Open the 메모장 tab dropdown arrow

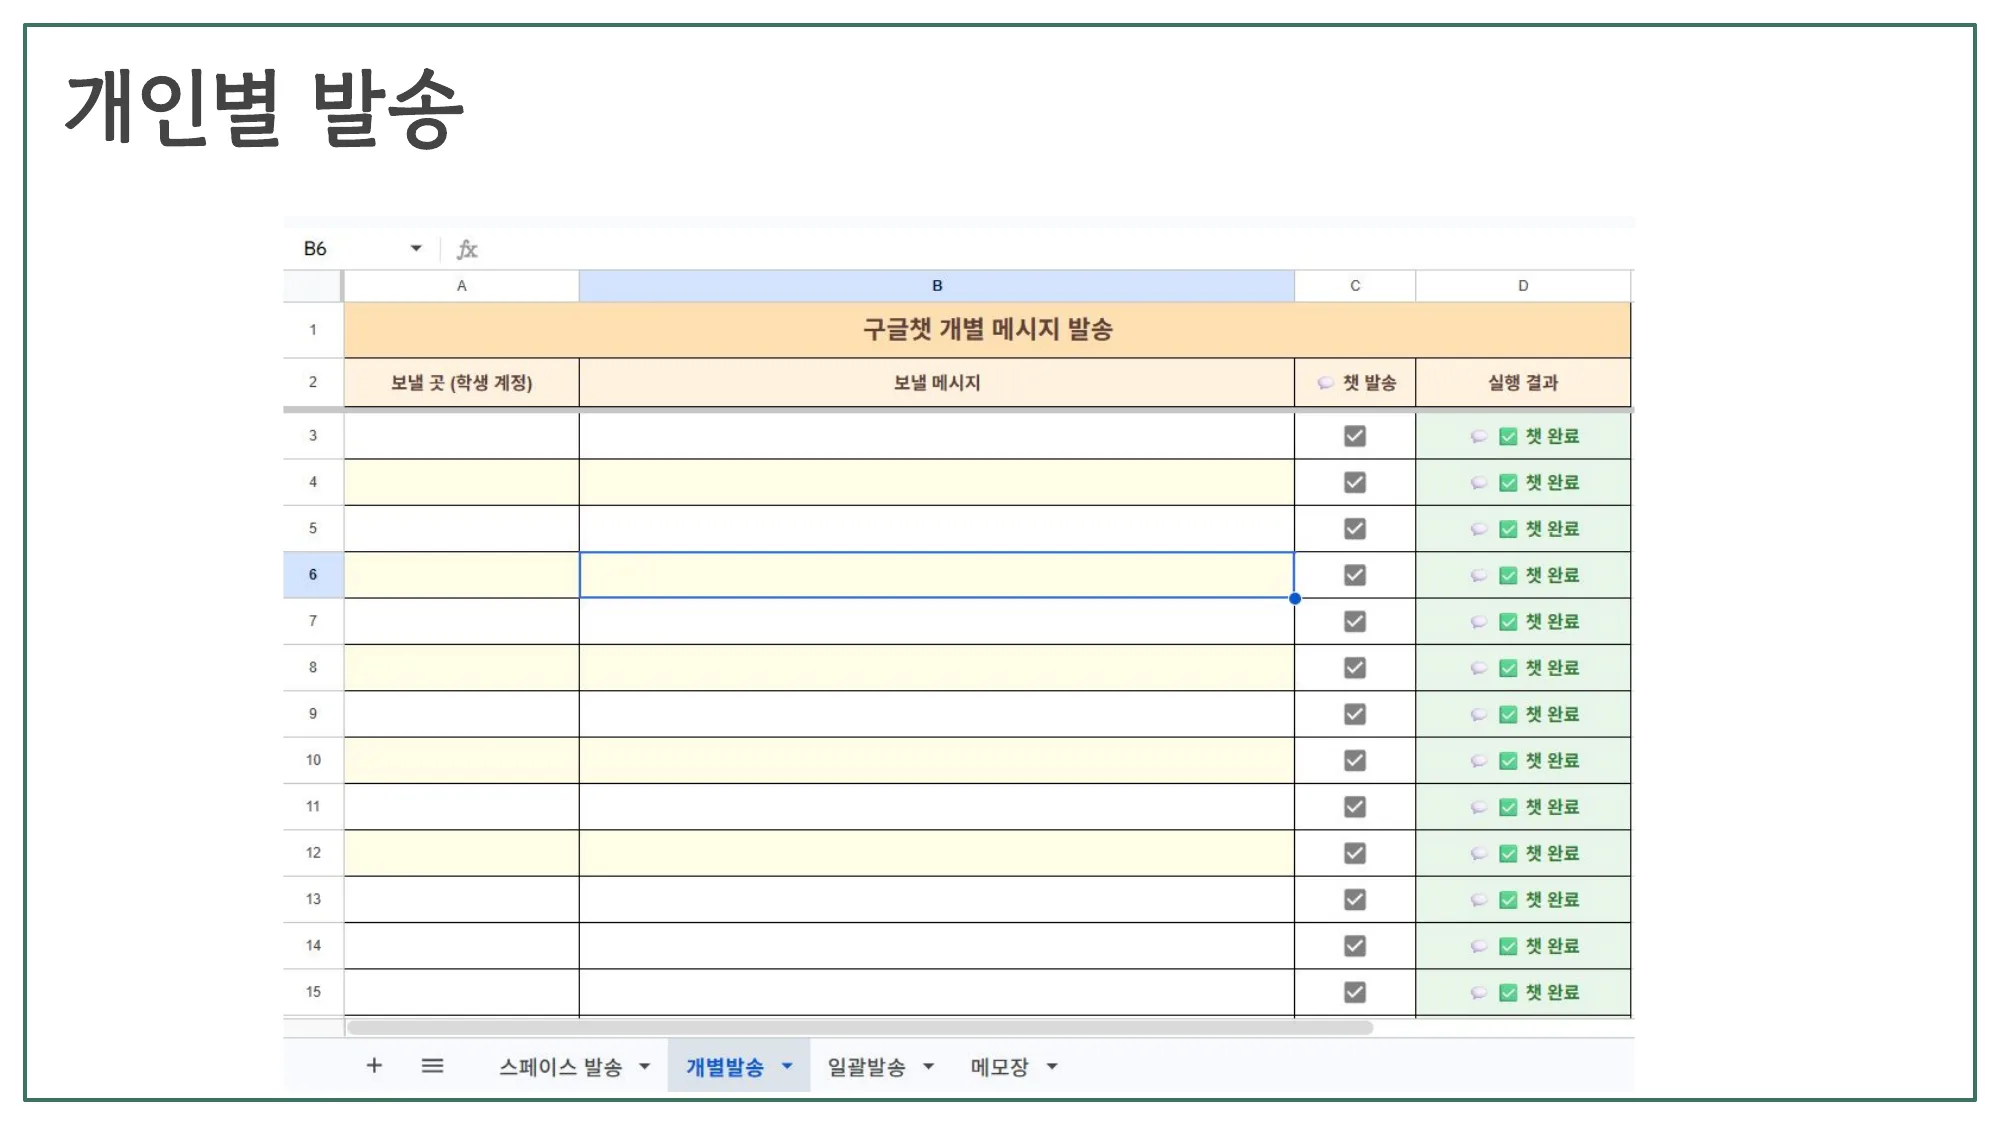[1052, 1067]
